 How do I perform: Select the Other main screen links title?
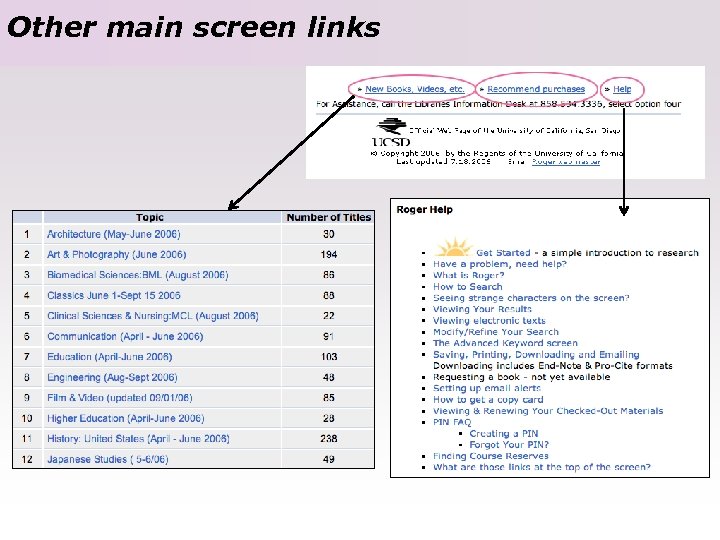click(194, 27)
